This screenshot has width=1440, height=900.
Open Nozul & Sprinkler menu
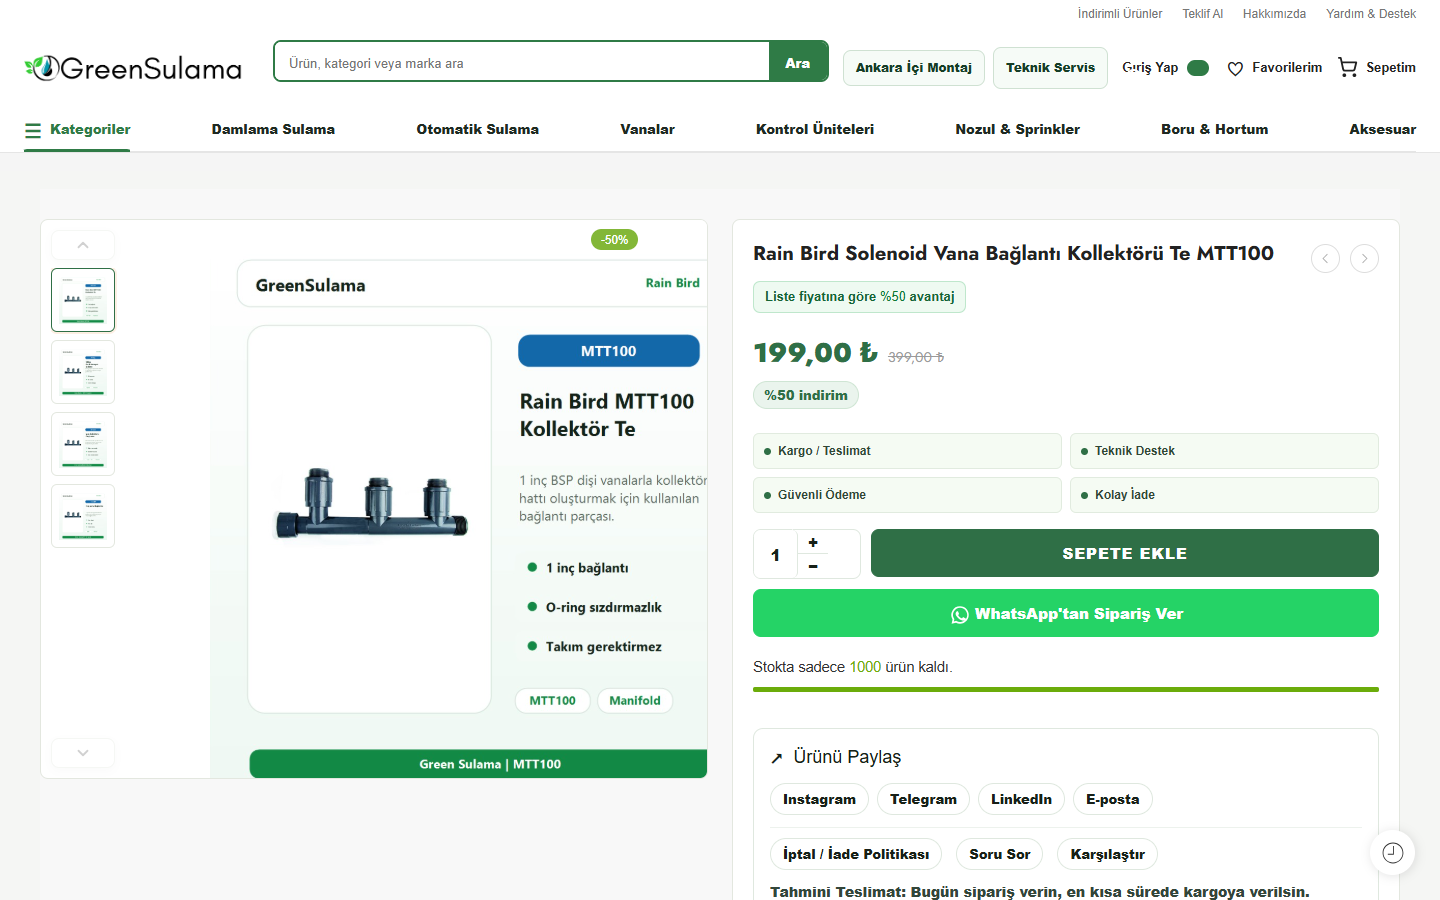(x=1017, y=129)
